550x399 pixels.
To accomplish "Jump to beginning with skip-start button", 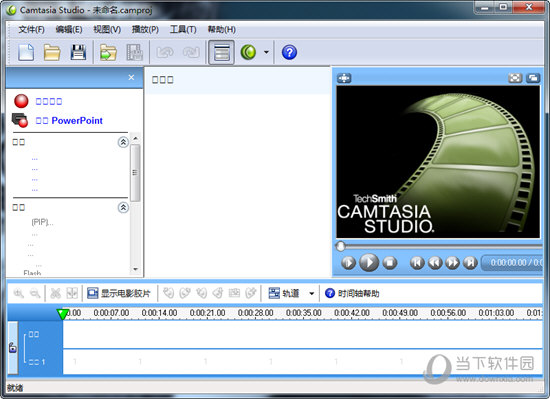I will (x=417, y=263).
